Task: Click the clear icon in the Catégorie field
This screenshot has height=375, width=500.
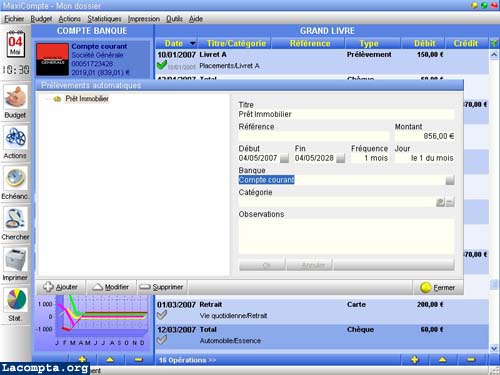Action: pos(450,202)
